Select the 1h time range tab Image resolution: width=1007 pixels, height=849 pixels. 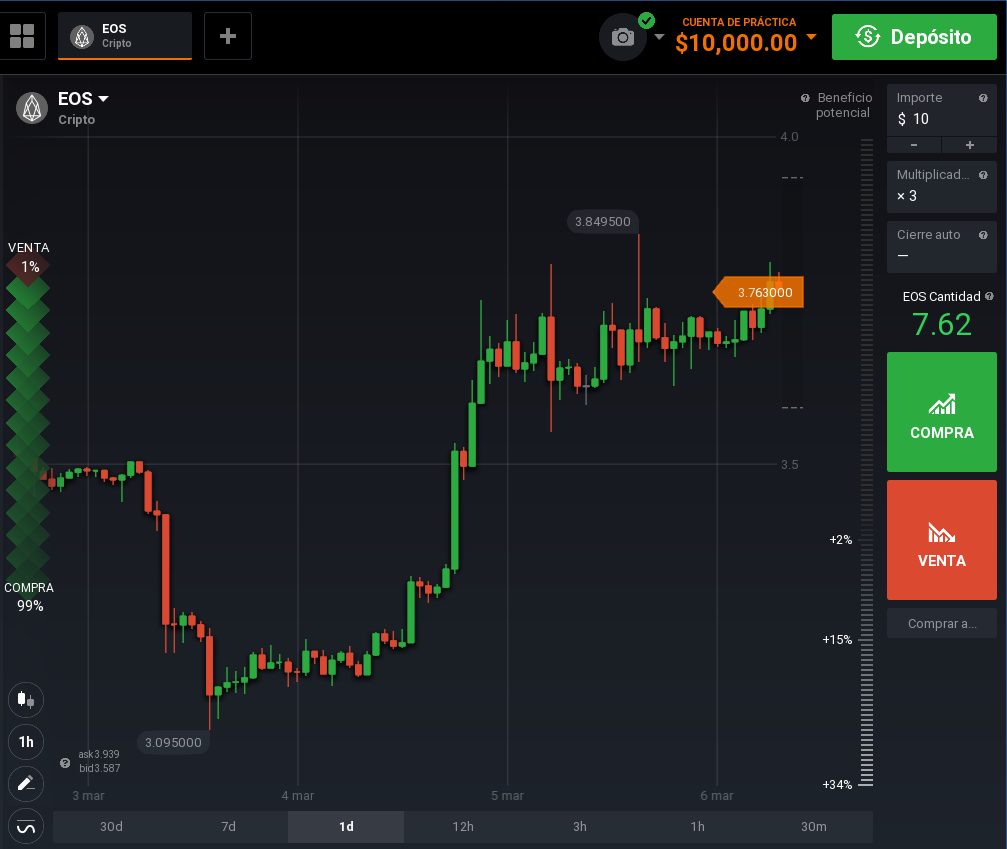[x=697, y=827]
